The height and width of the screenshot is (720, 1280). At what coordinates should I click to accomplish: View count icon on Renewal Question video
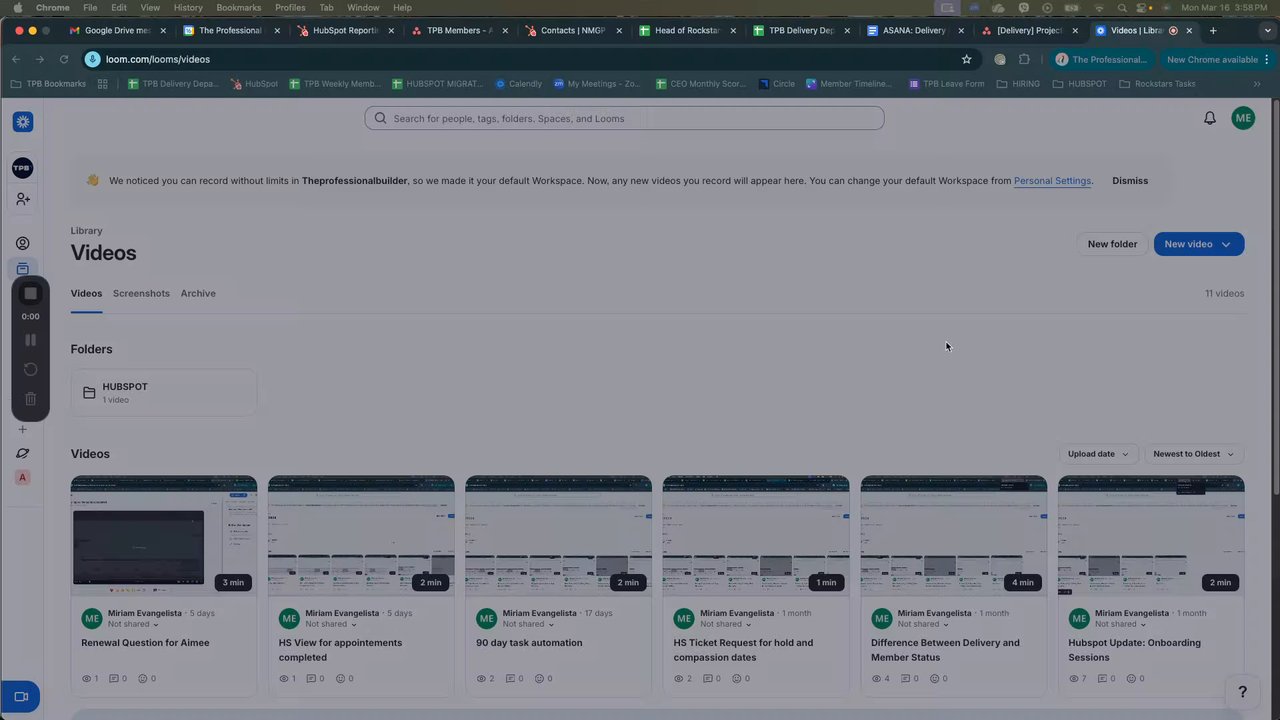coord(87,678)
